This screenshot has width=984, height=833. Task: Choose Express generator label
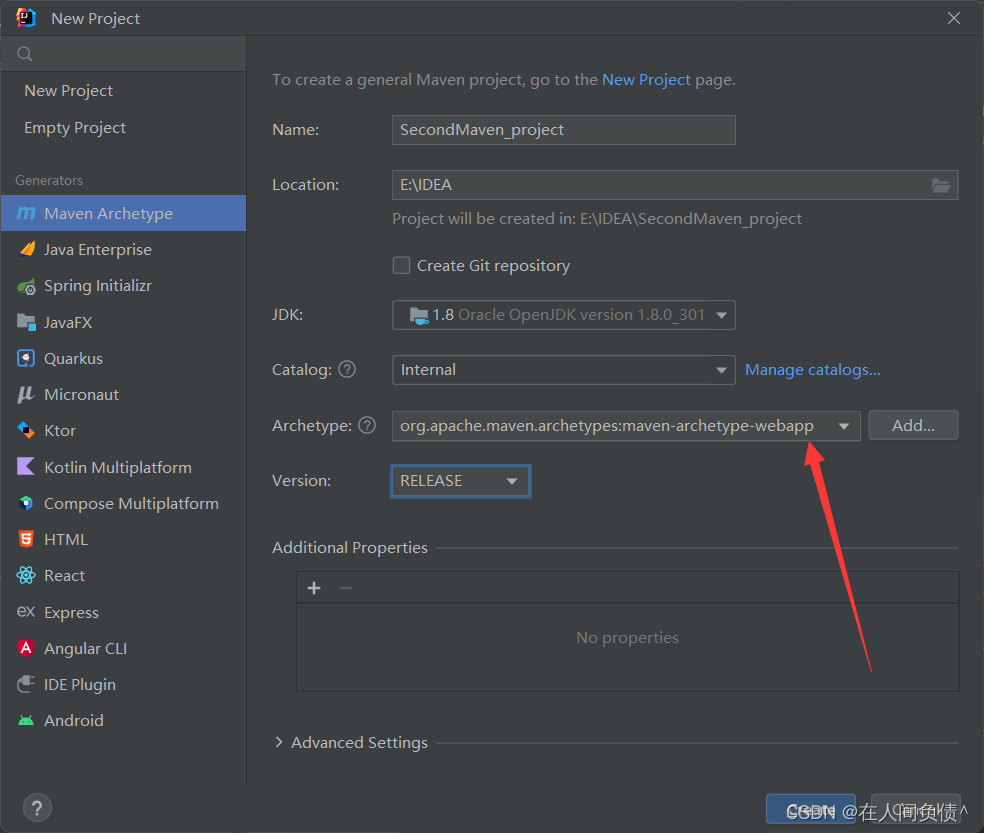[x=72, y=612]
